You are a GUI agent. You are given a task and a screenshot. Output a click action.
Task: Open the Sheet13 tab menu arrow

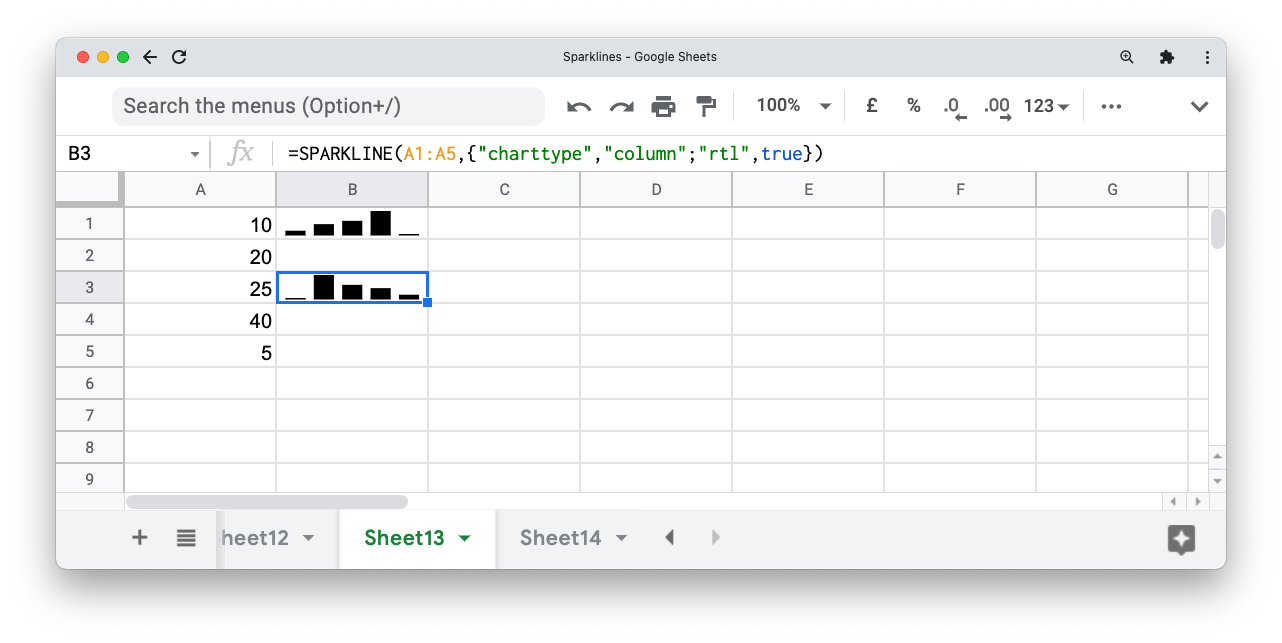pyautogui.click(x=463, y=537)
